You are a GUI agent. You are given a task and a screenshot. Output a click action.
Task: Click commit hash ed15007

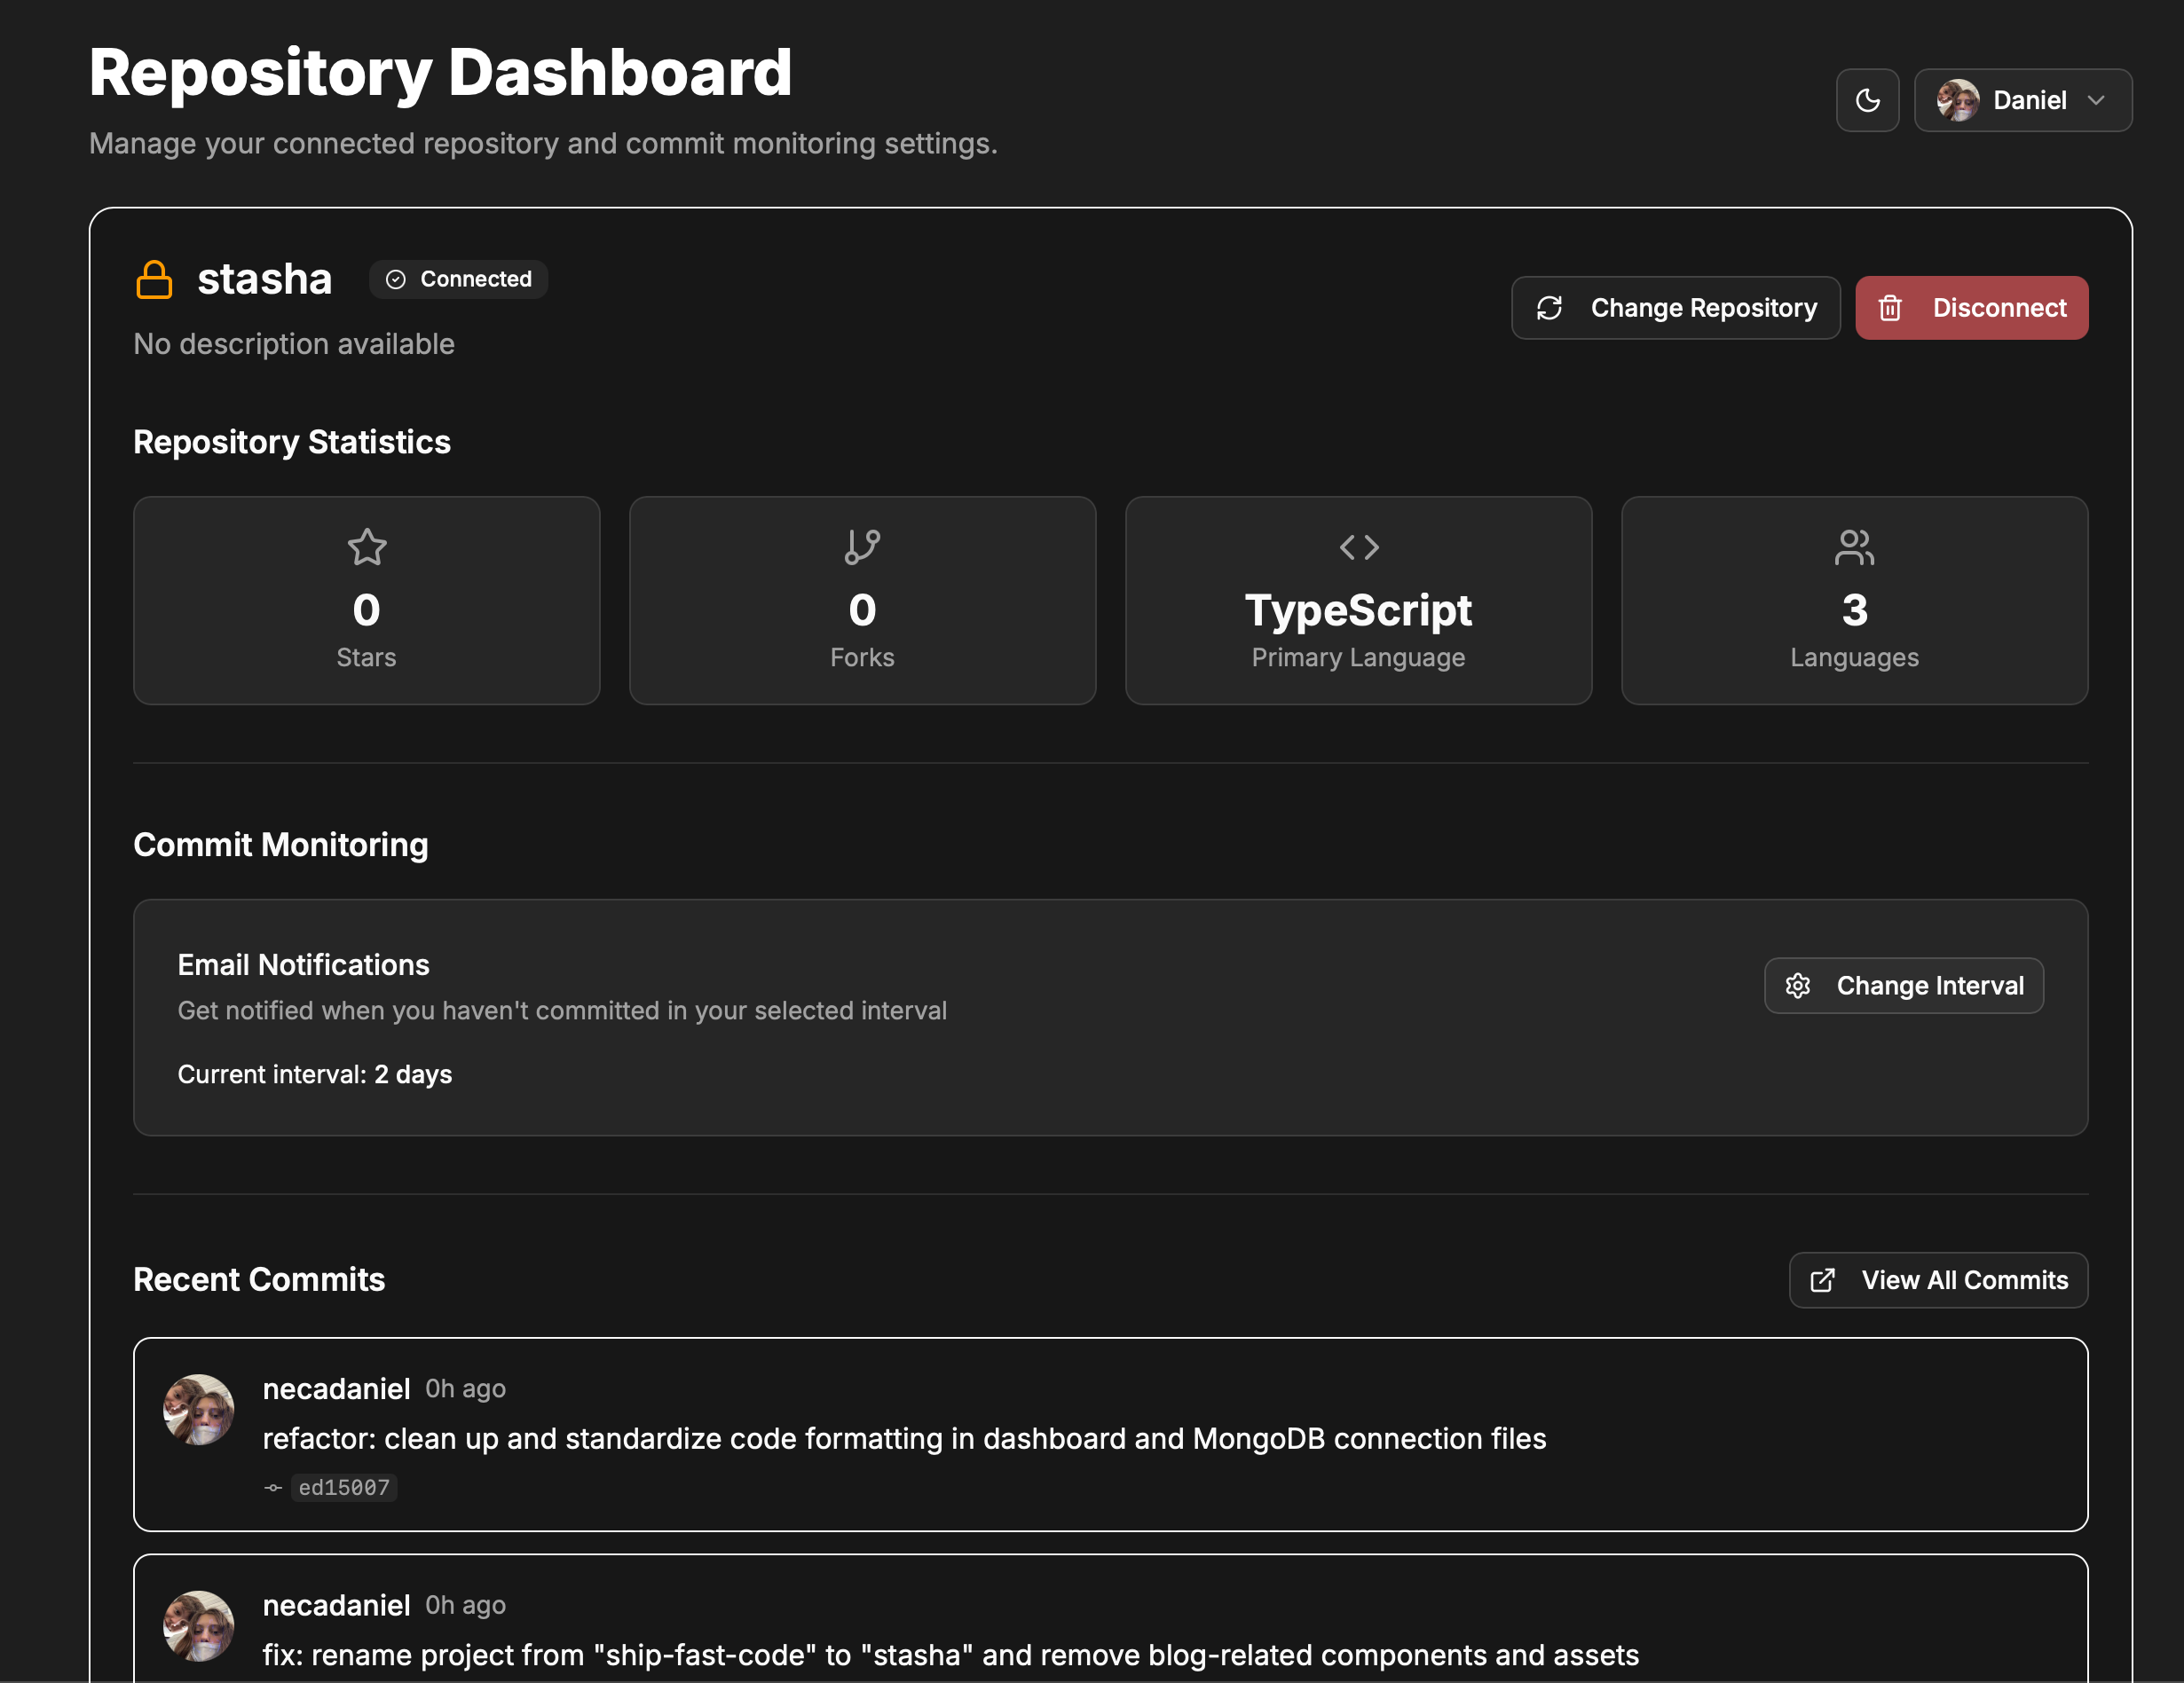point(344,1487)
